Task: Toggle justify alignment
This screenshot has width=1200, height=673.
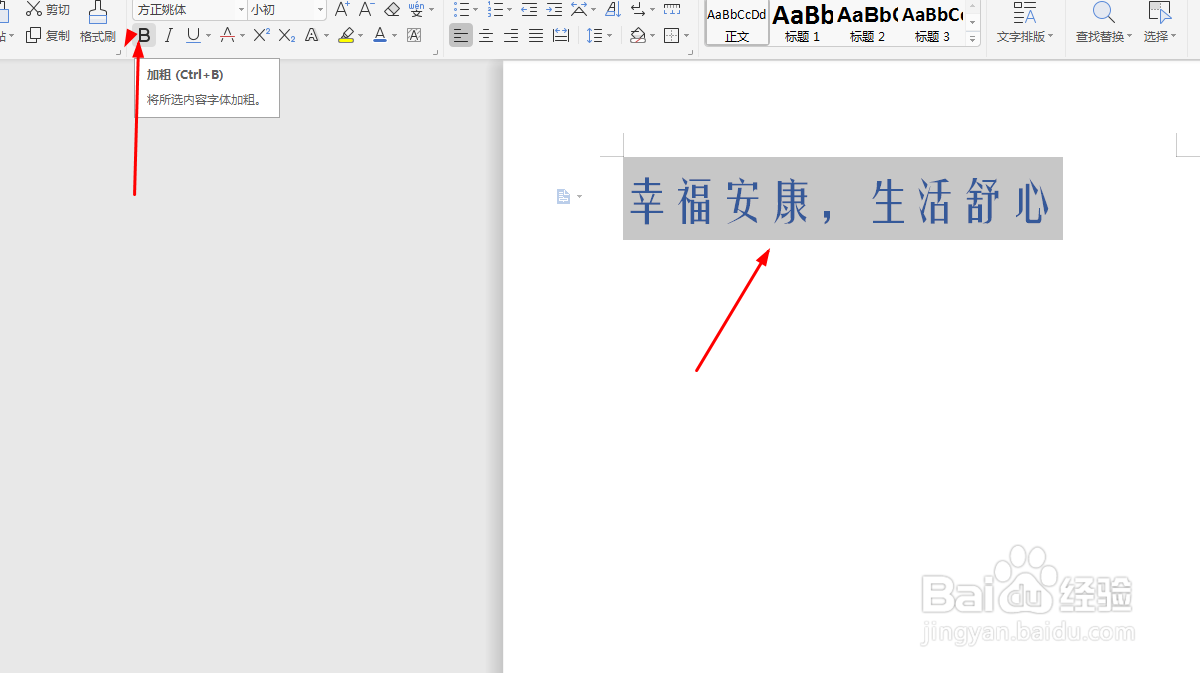Action: click(x=535, y=35)
